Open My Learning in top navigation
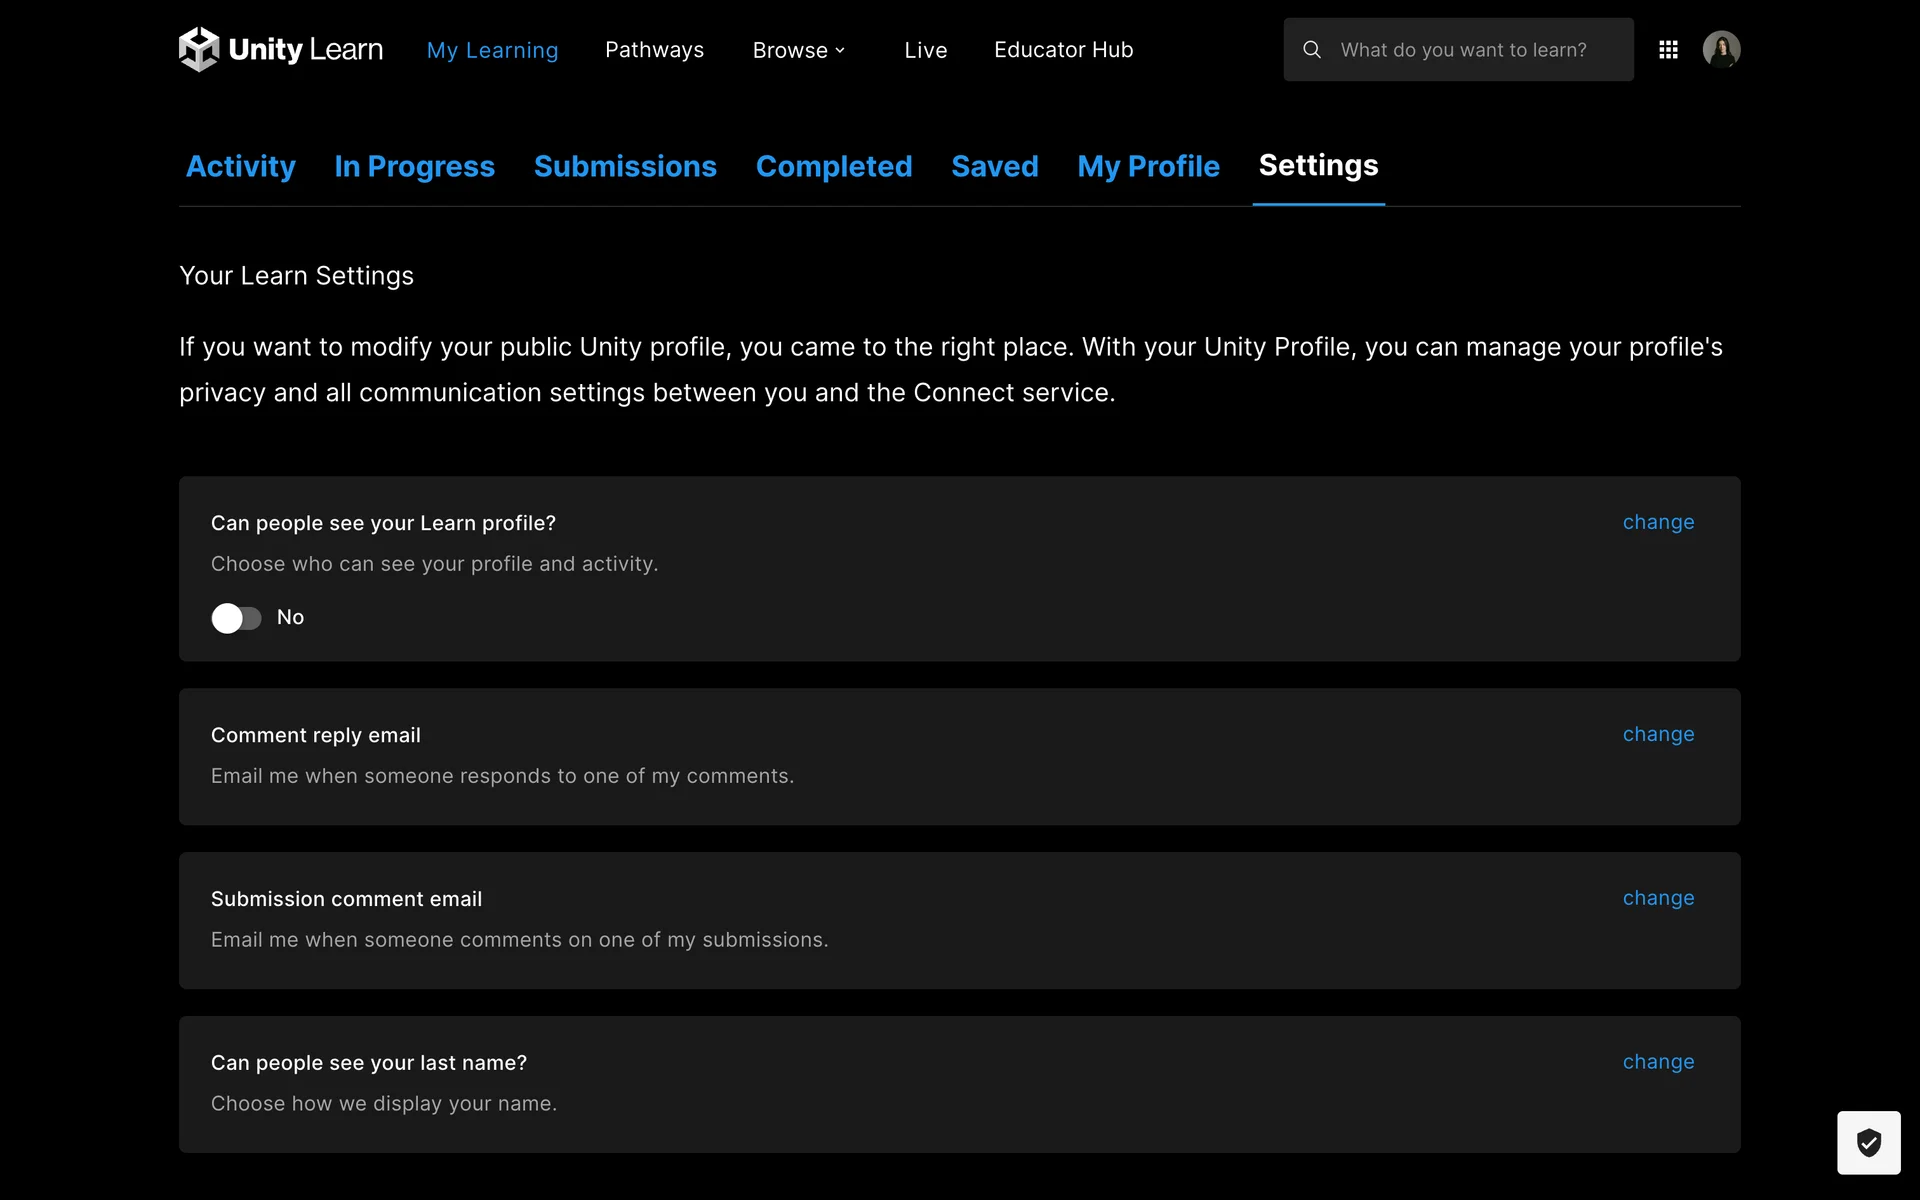Viewport: 1920px width, 1200px height. 492,50
